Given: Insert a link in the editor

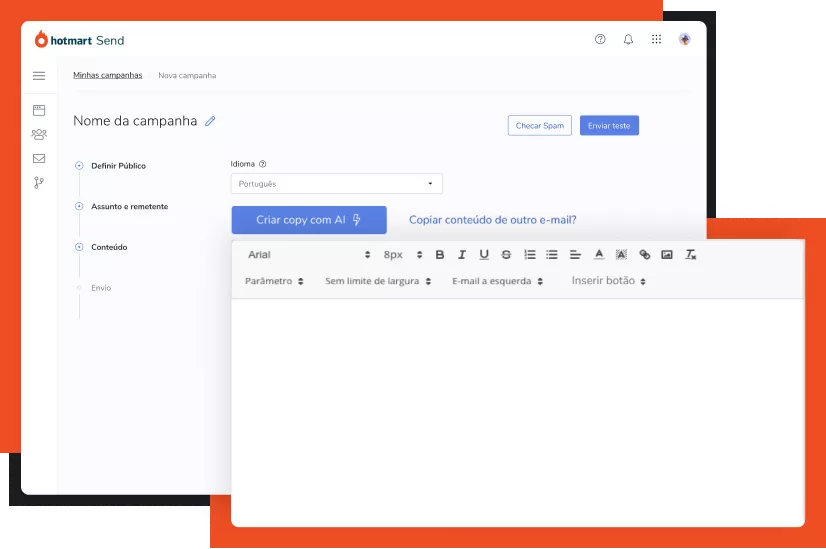Looking at the screenshot, I should click(x=644, y=255).
